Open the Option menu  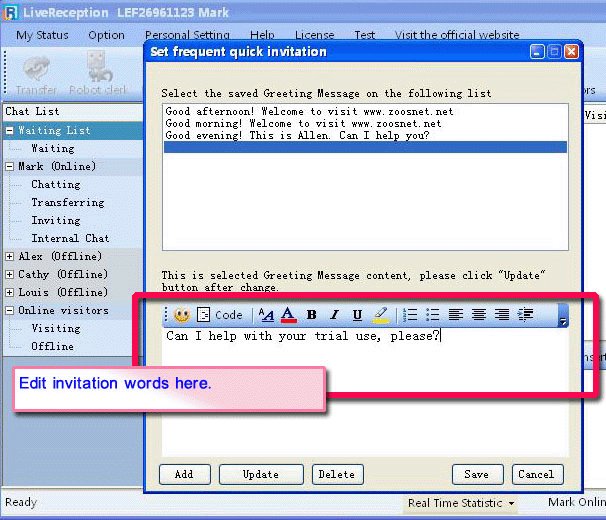pos(106,35)
